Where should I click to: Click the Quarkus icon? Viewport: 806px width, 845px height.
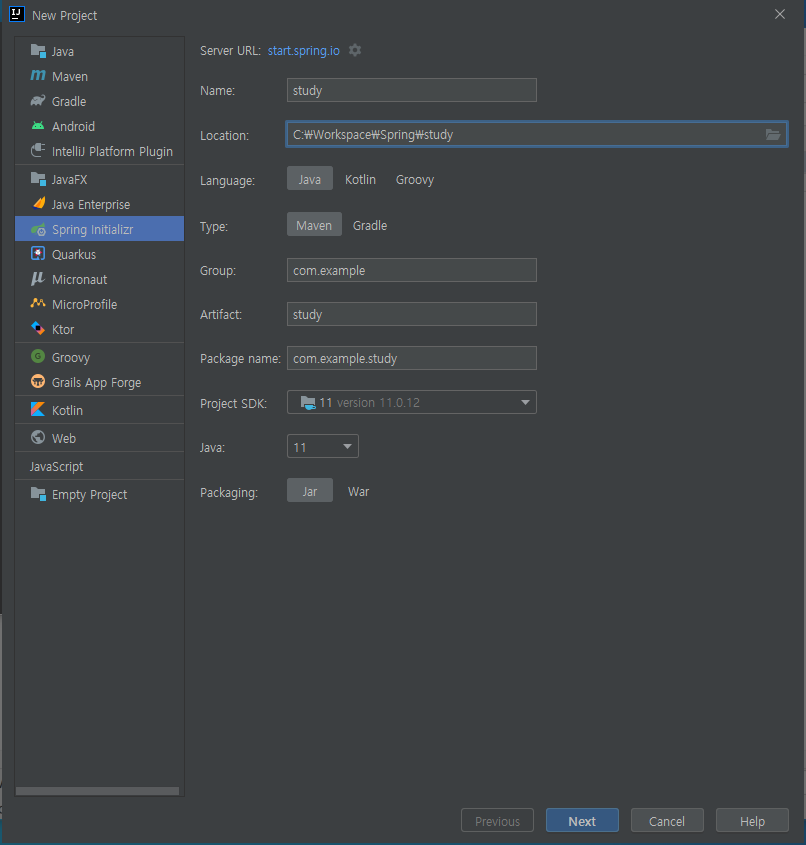38,253
